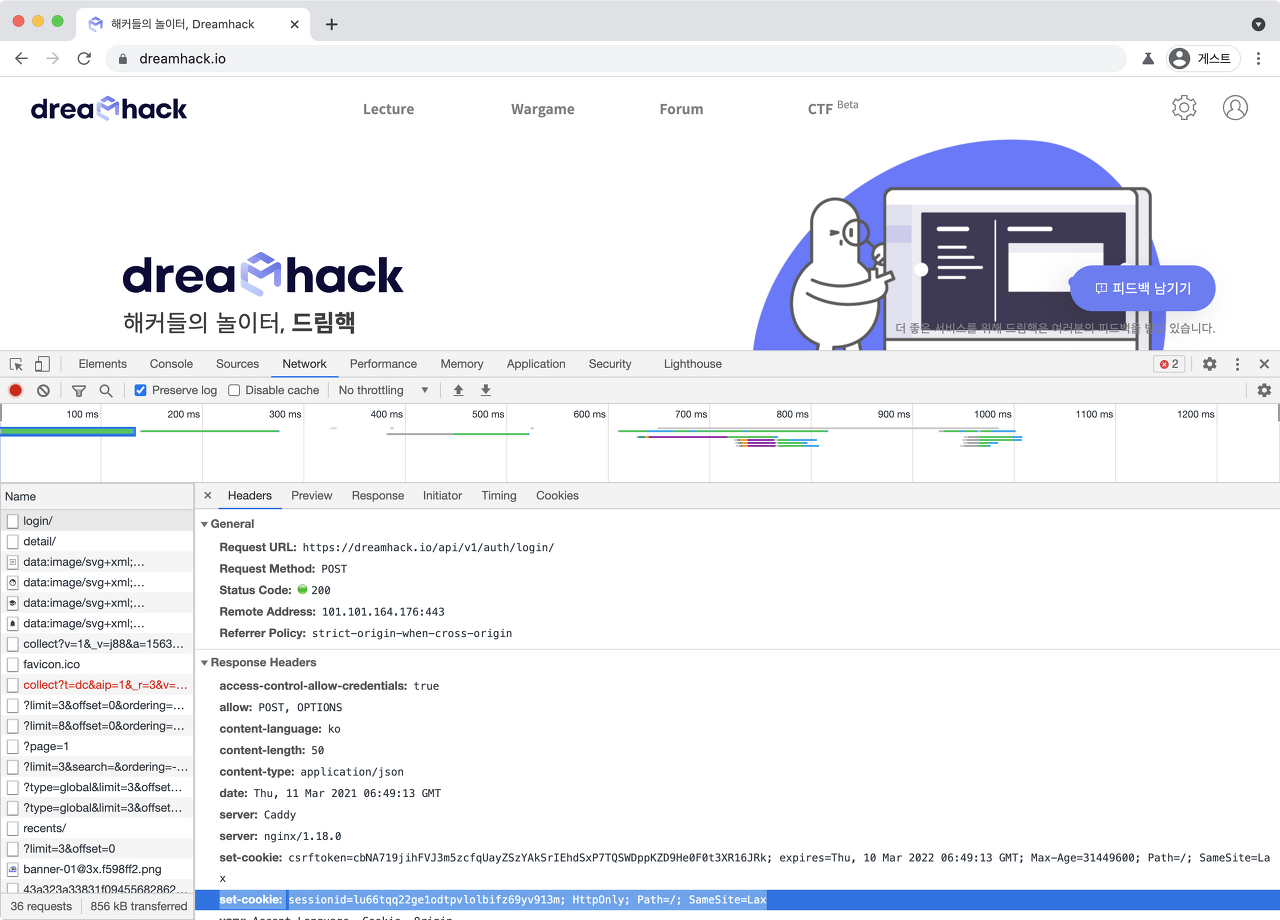
Task: Switch to the Lighthouse panel
Action: point(692,364)
